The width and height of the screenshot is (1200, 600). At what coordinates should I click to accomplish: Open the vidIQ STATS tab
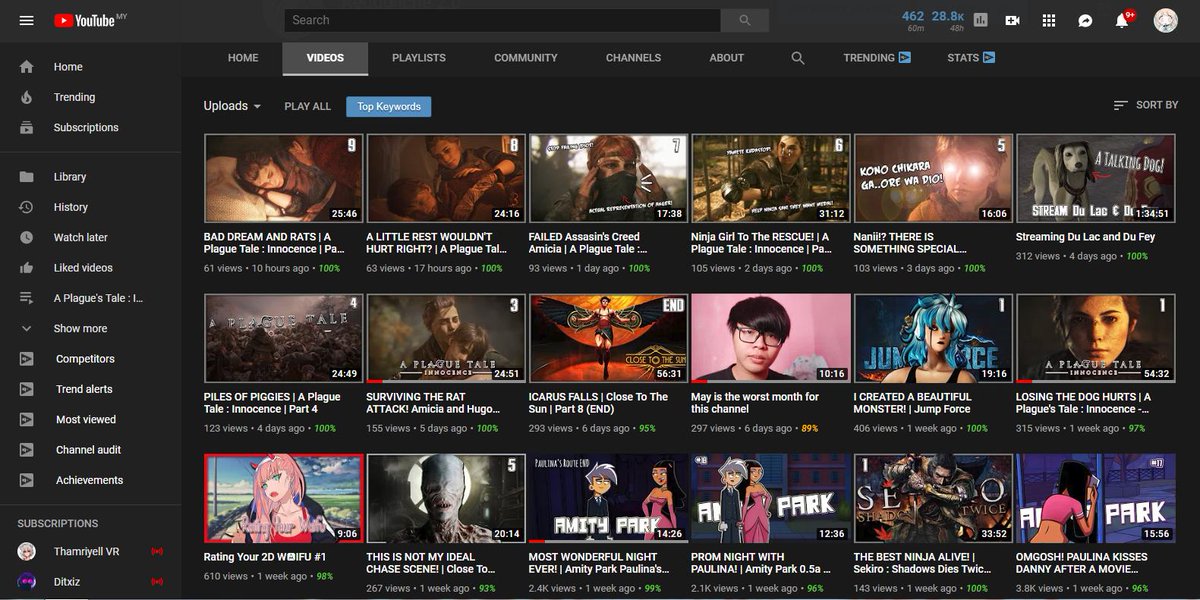971,58
